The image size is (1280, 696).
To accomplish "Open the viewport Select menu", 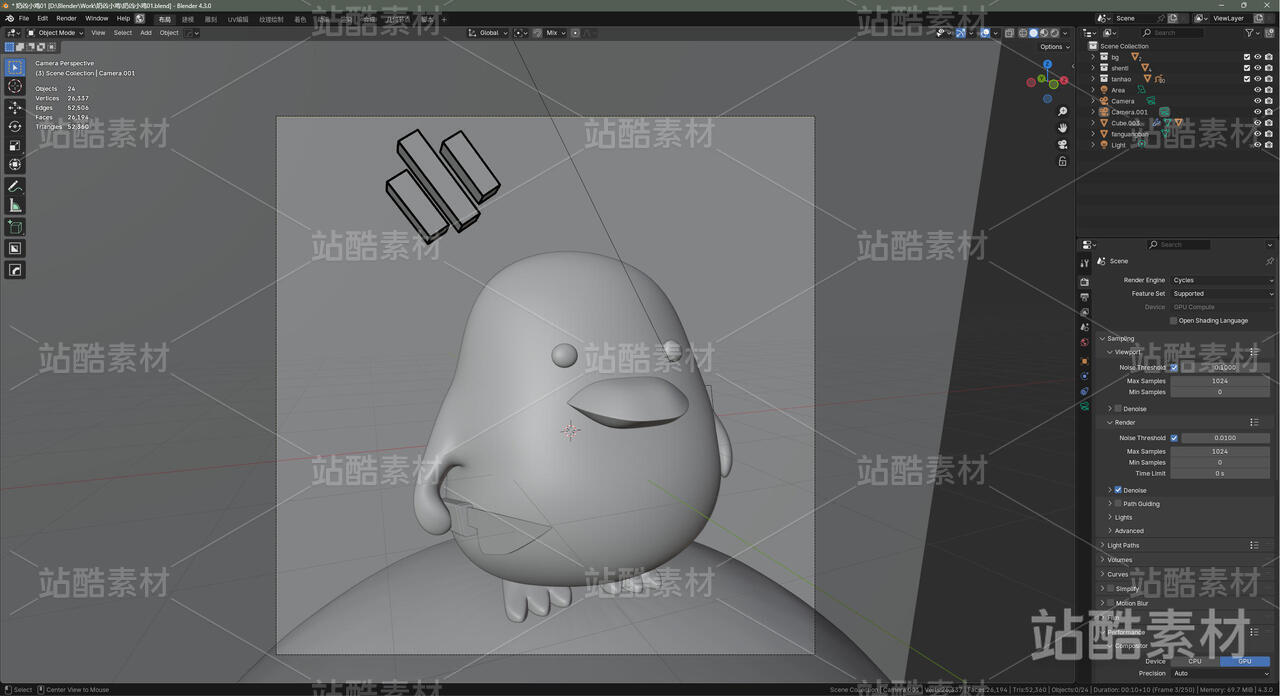I will tap(123, 33).
